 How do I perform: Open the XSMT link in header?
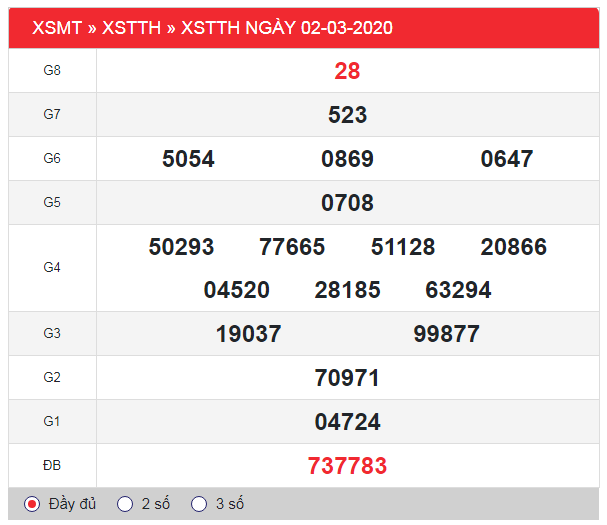click(56, 28)
